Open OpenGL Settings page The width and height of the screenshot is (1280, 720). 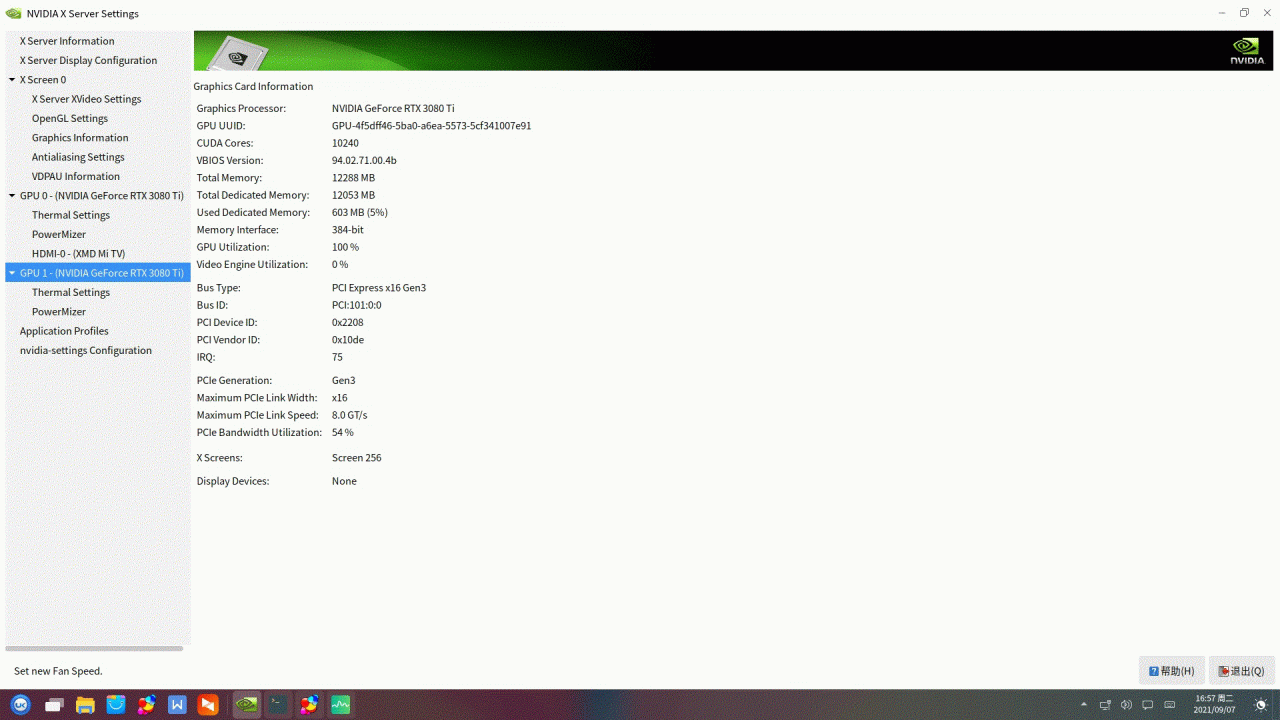point(69,118)
